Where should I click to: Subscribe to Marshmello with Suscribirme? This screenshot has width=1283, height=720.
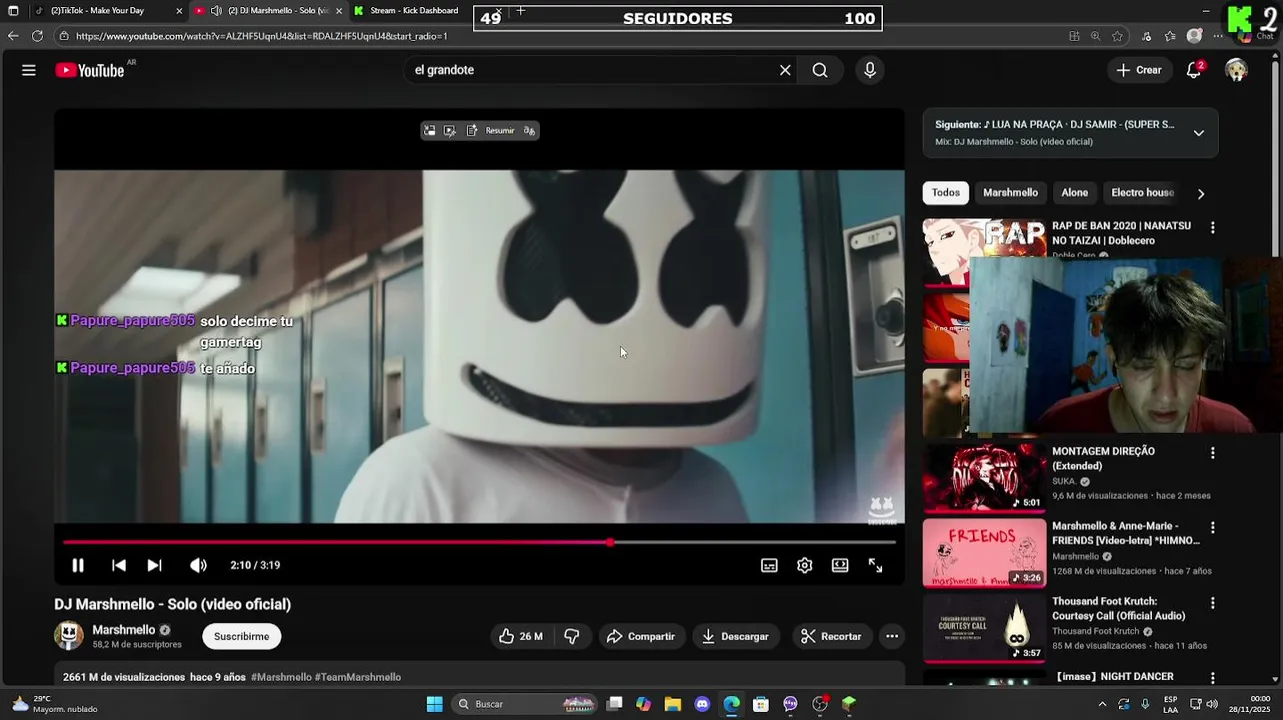pos(241,636)
